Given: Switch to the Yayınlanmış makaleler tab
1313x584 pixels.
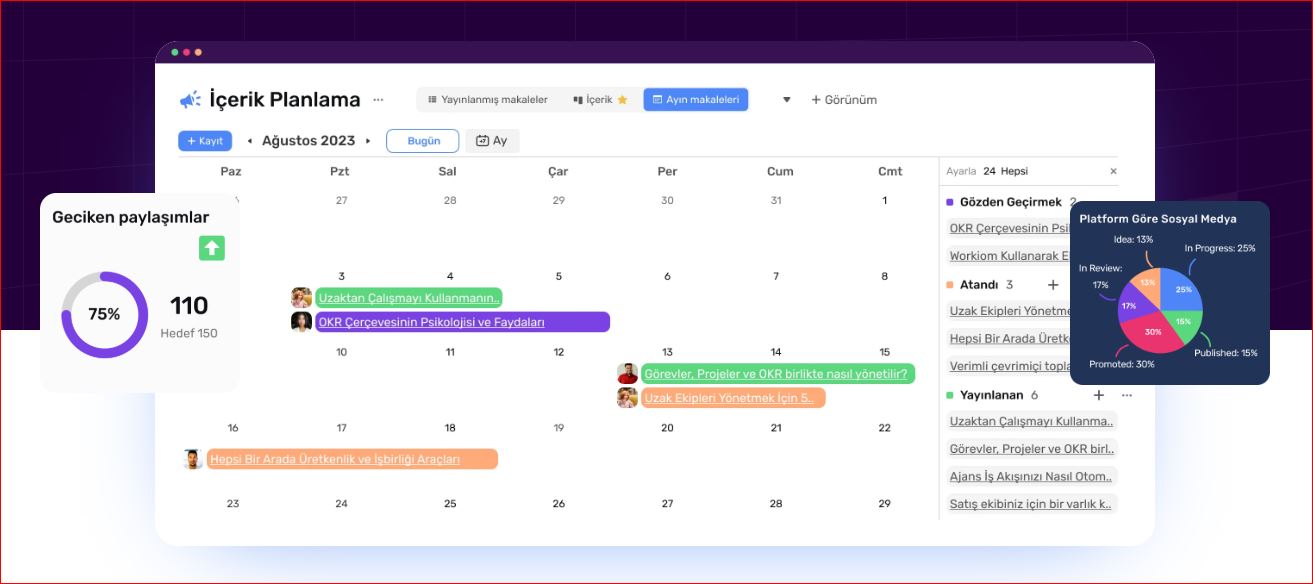Looking at the screenshot, I should click(487, 100).
